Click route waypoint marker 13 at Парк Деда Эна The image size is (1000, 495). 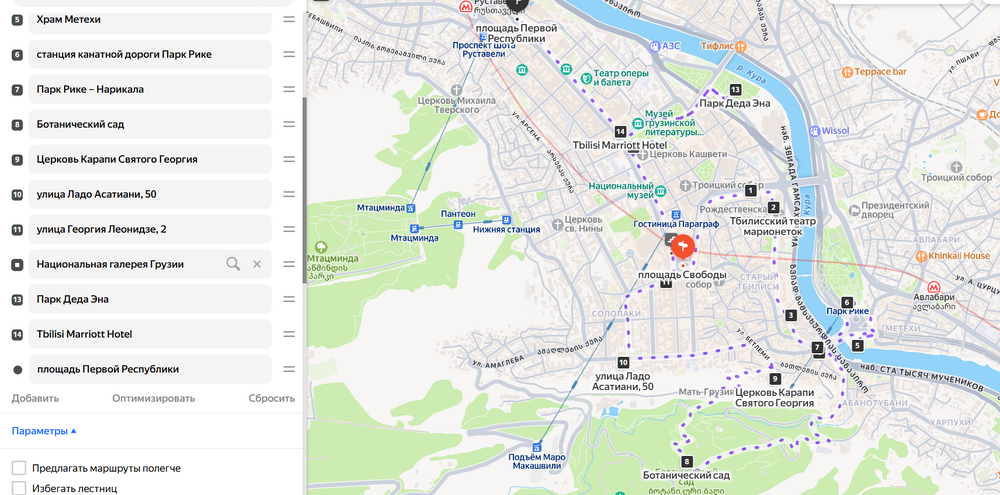coord(735,90)
